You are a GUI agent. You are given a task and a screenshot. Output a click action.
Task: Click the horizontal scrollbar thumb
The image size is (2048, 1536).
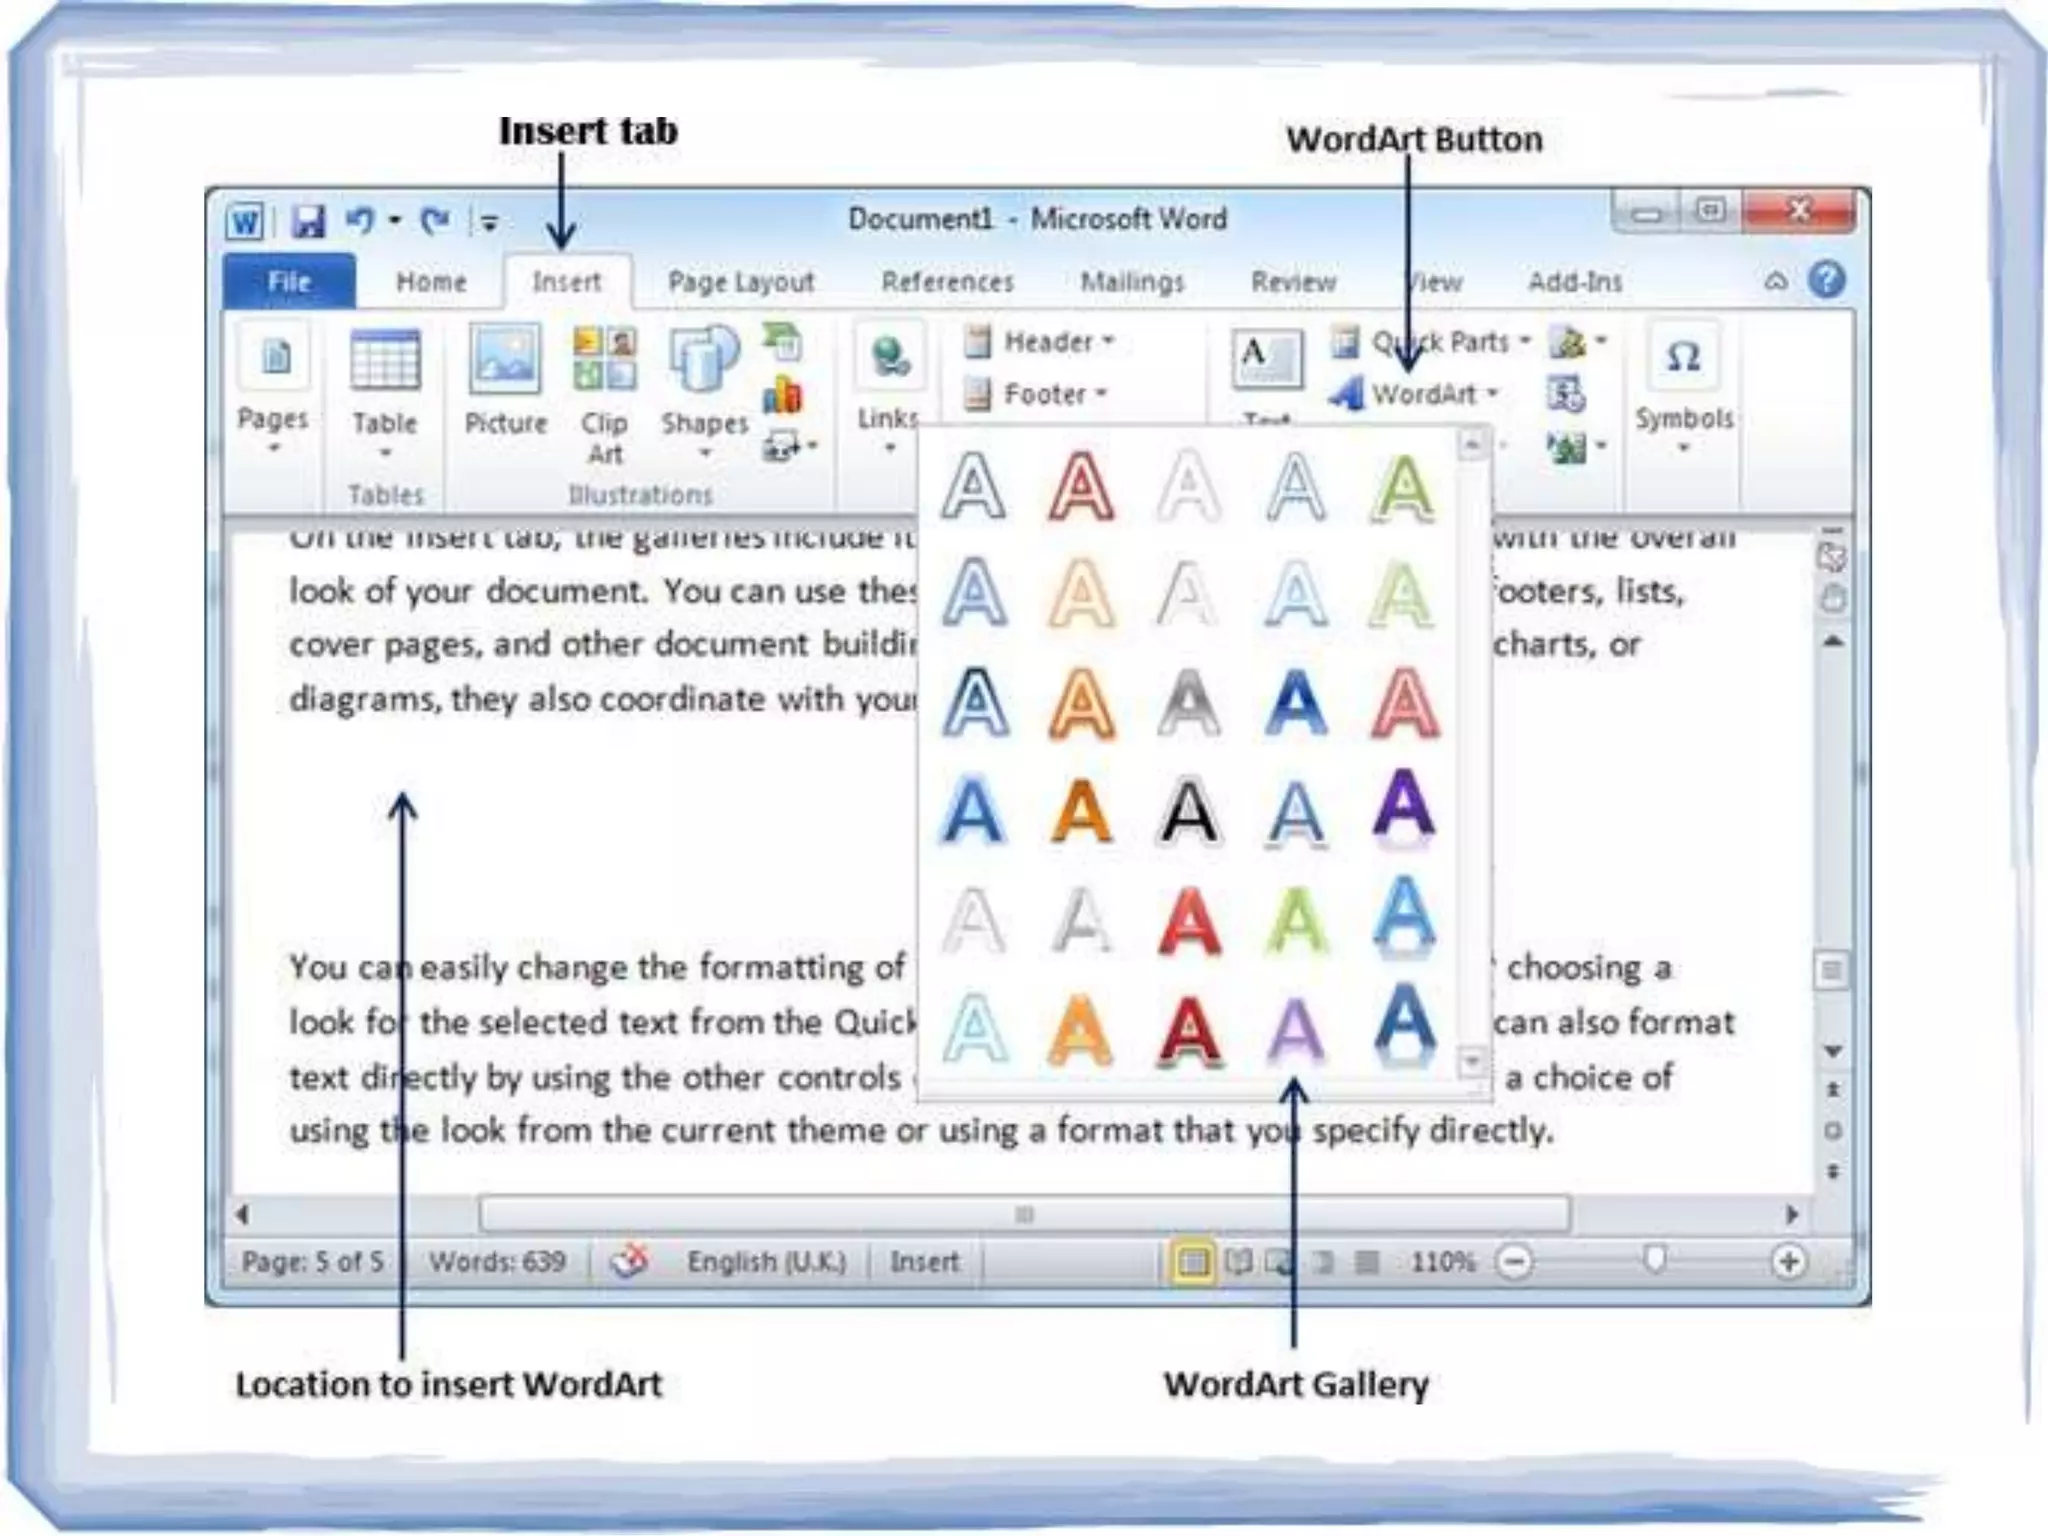pos(1024,1214)
